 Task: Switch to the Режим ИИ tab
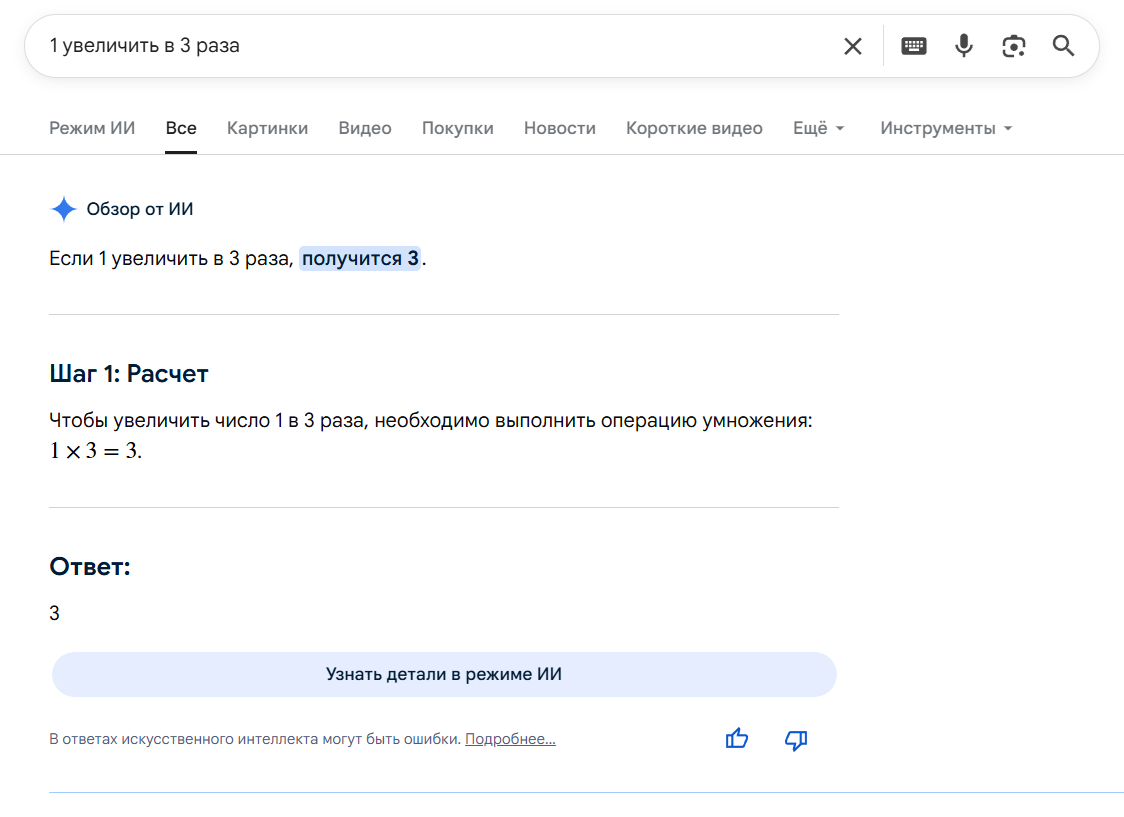coord(92,128)
